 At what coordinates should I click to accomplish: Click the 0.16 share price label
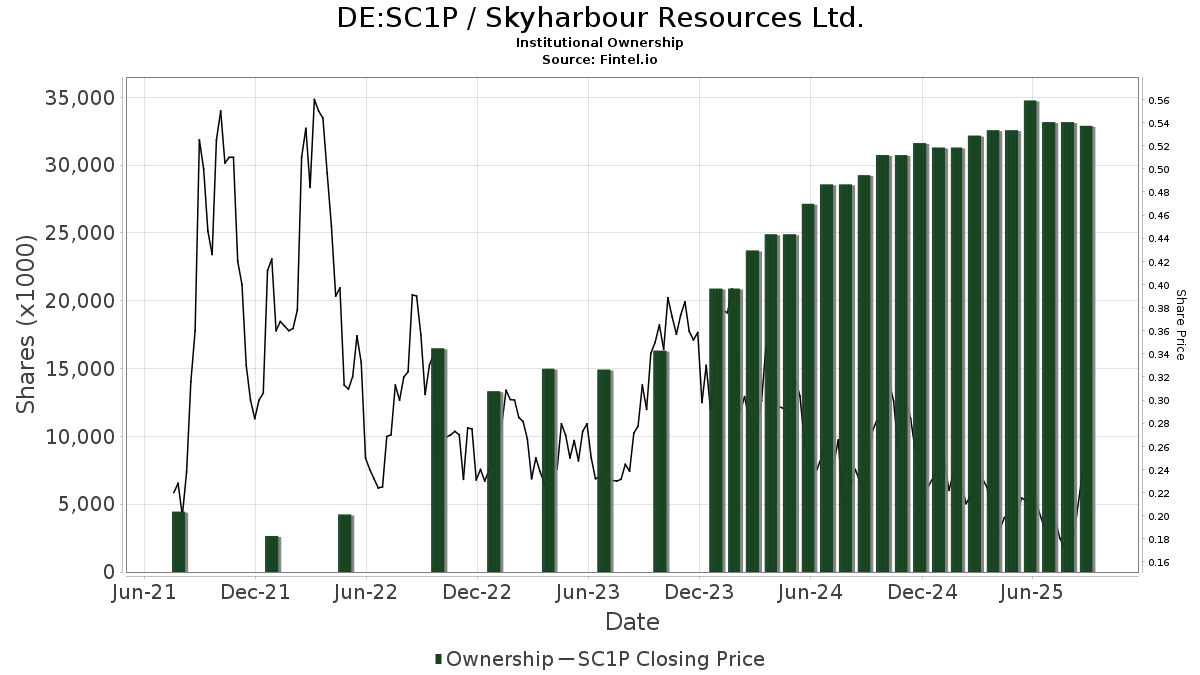coord(1159,563)
